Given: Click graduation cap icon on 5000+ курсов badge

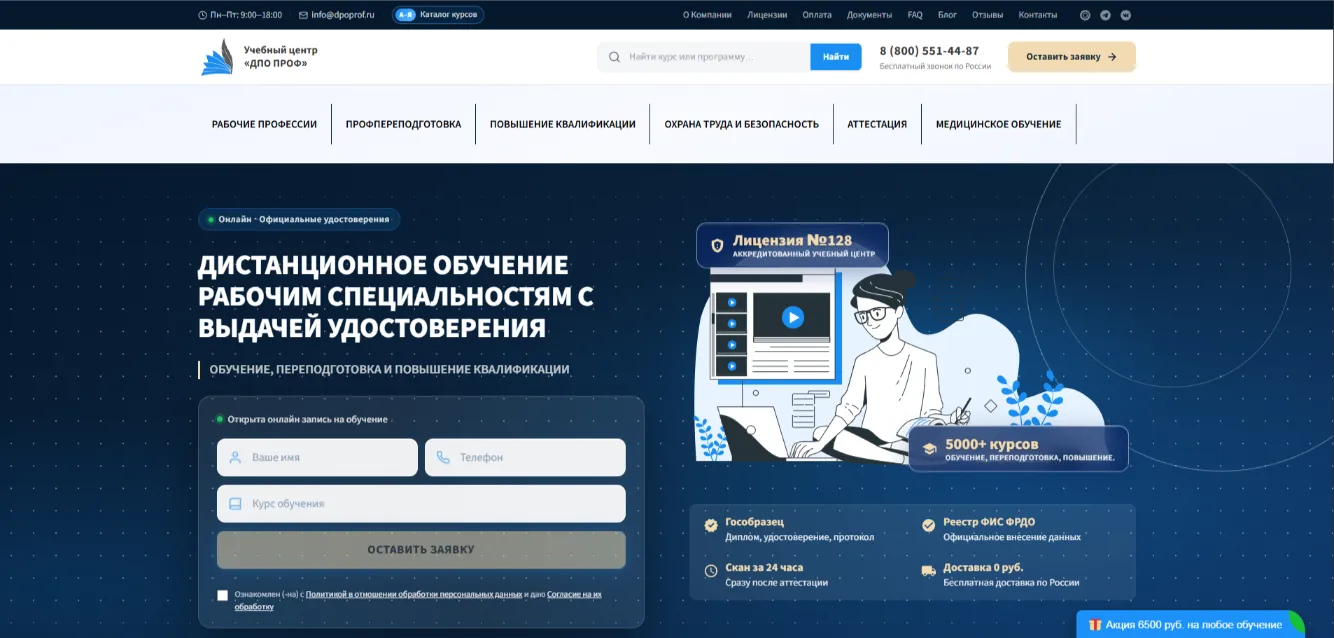Looking at the screenshot, I should [929, 449].
